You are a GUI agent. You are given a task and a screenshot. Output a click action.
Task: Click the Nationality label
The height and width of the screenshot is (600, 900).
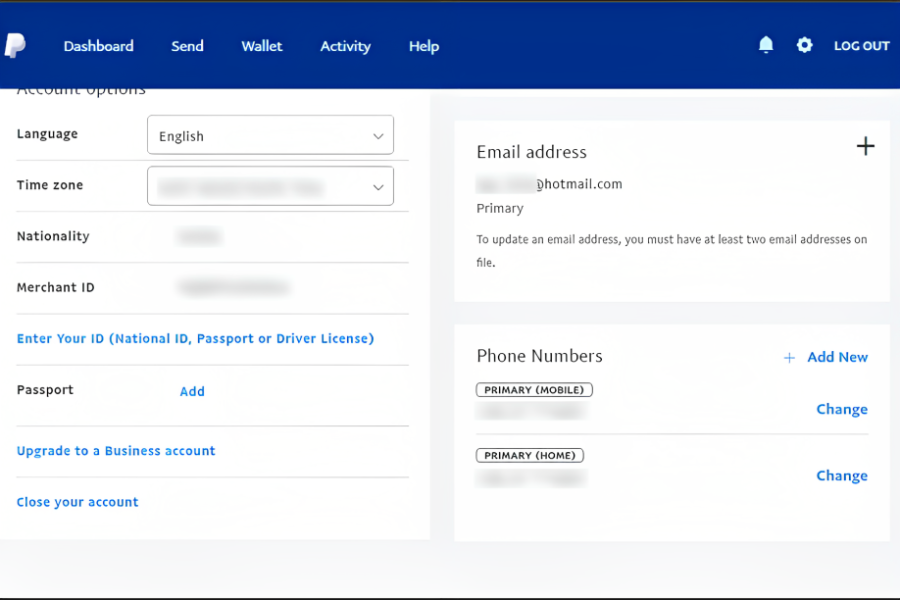click(x=53, y=236)
